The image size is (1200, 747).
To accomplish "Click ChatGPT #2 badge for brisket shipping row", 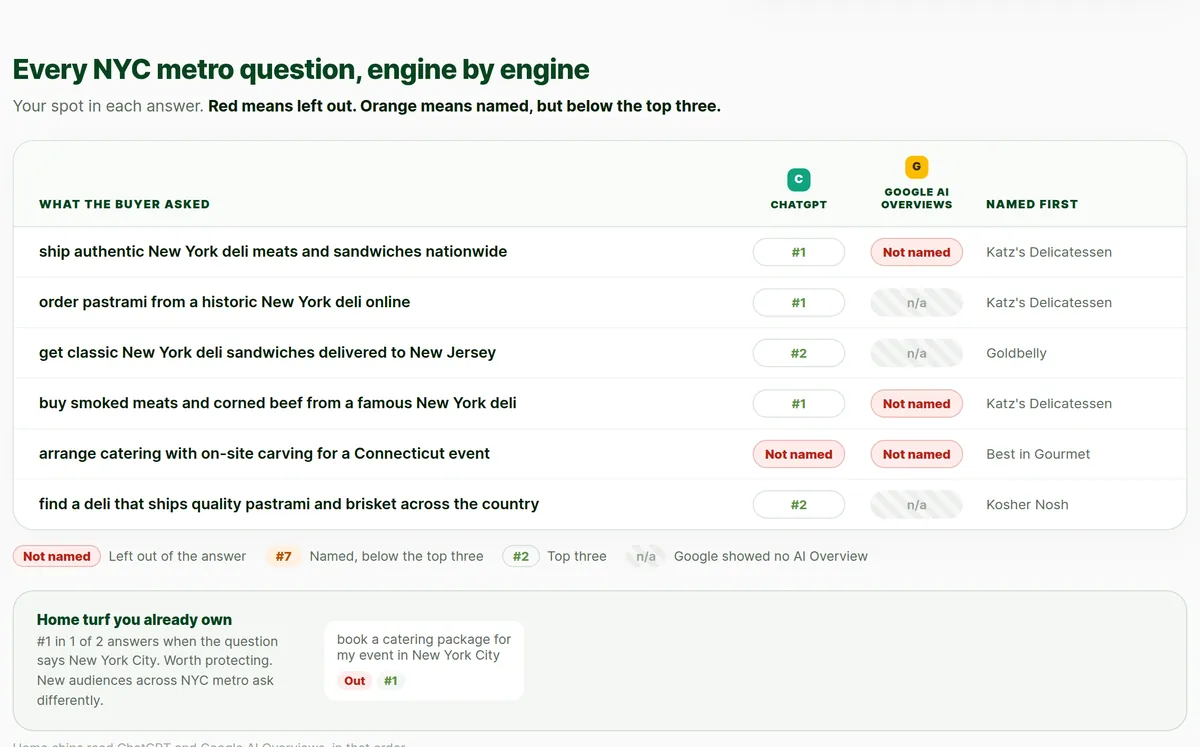I will pyautogui.click(x=798, y=504).
